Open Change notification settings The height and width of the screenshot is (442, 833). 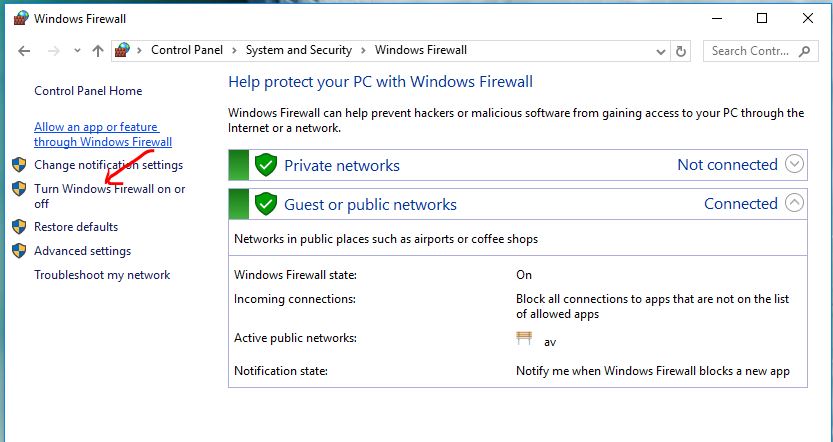click(108, 165)
